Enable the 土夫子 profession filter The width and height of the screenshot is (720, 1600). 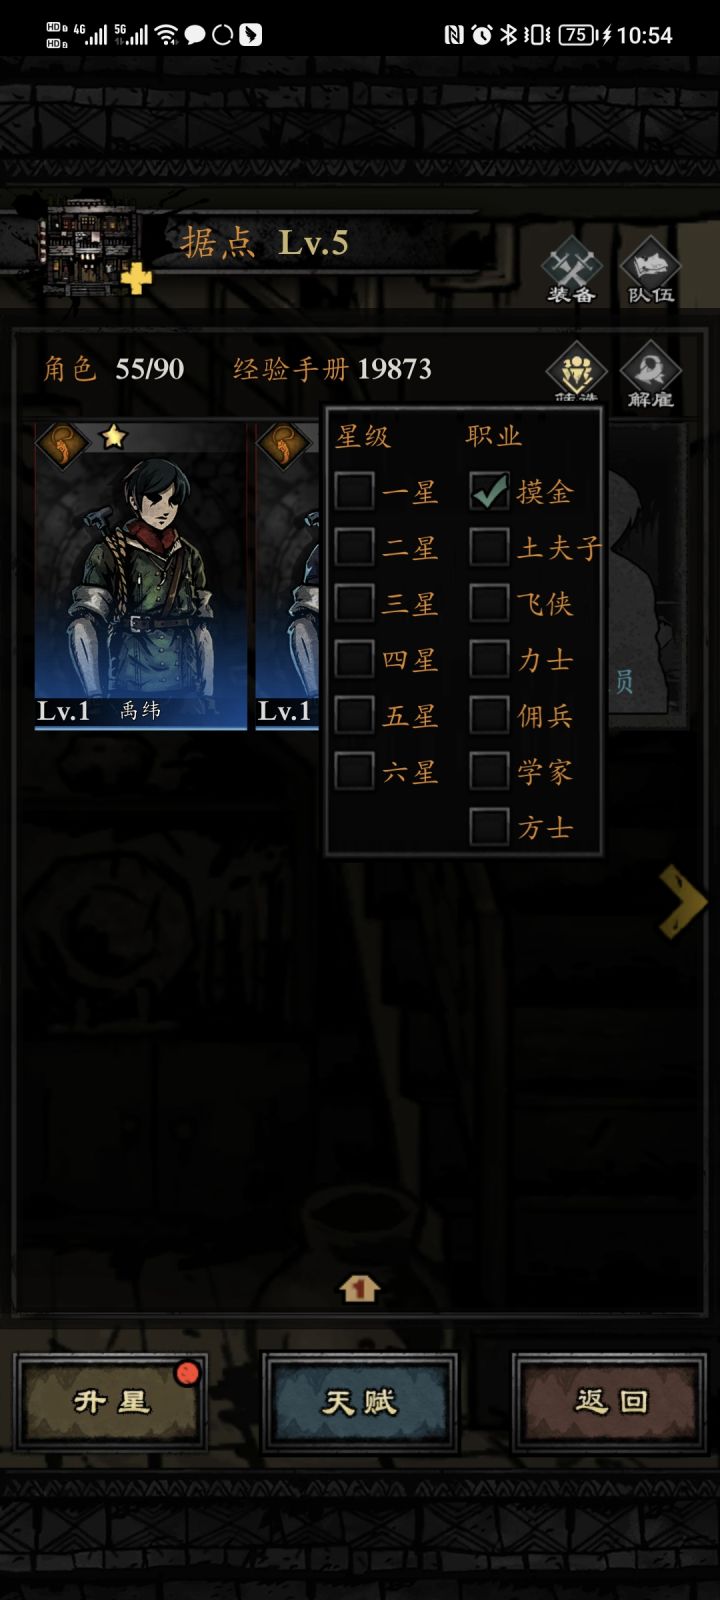(x=489, y=547)
